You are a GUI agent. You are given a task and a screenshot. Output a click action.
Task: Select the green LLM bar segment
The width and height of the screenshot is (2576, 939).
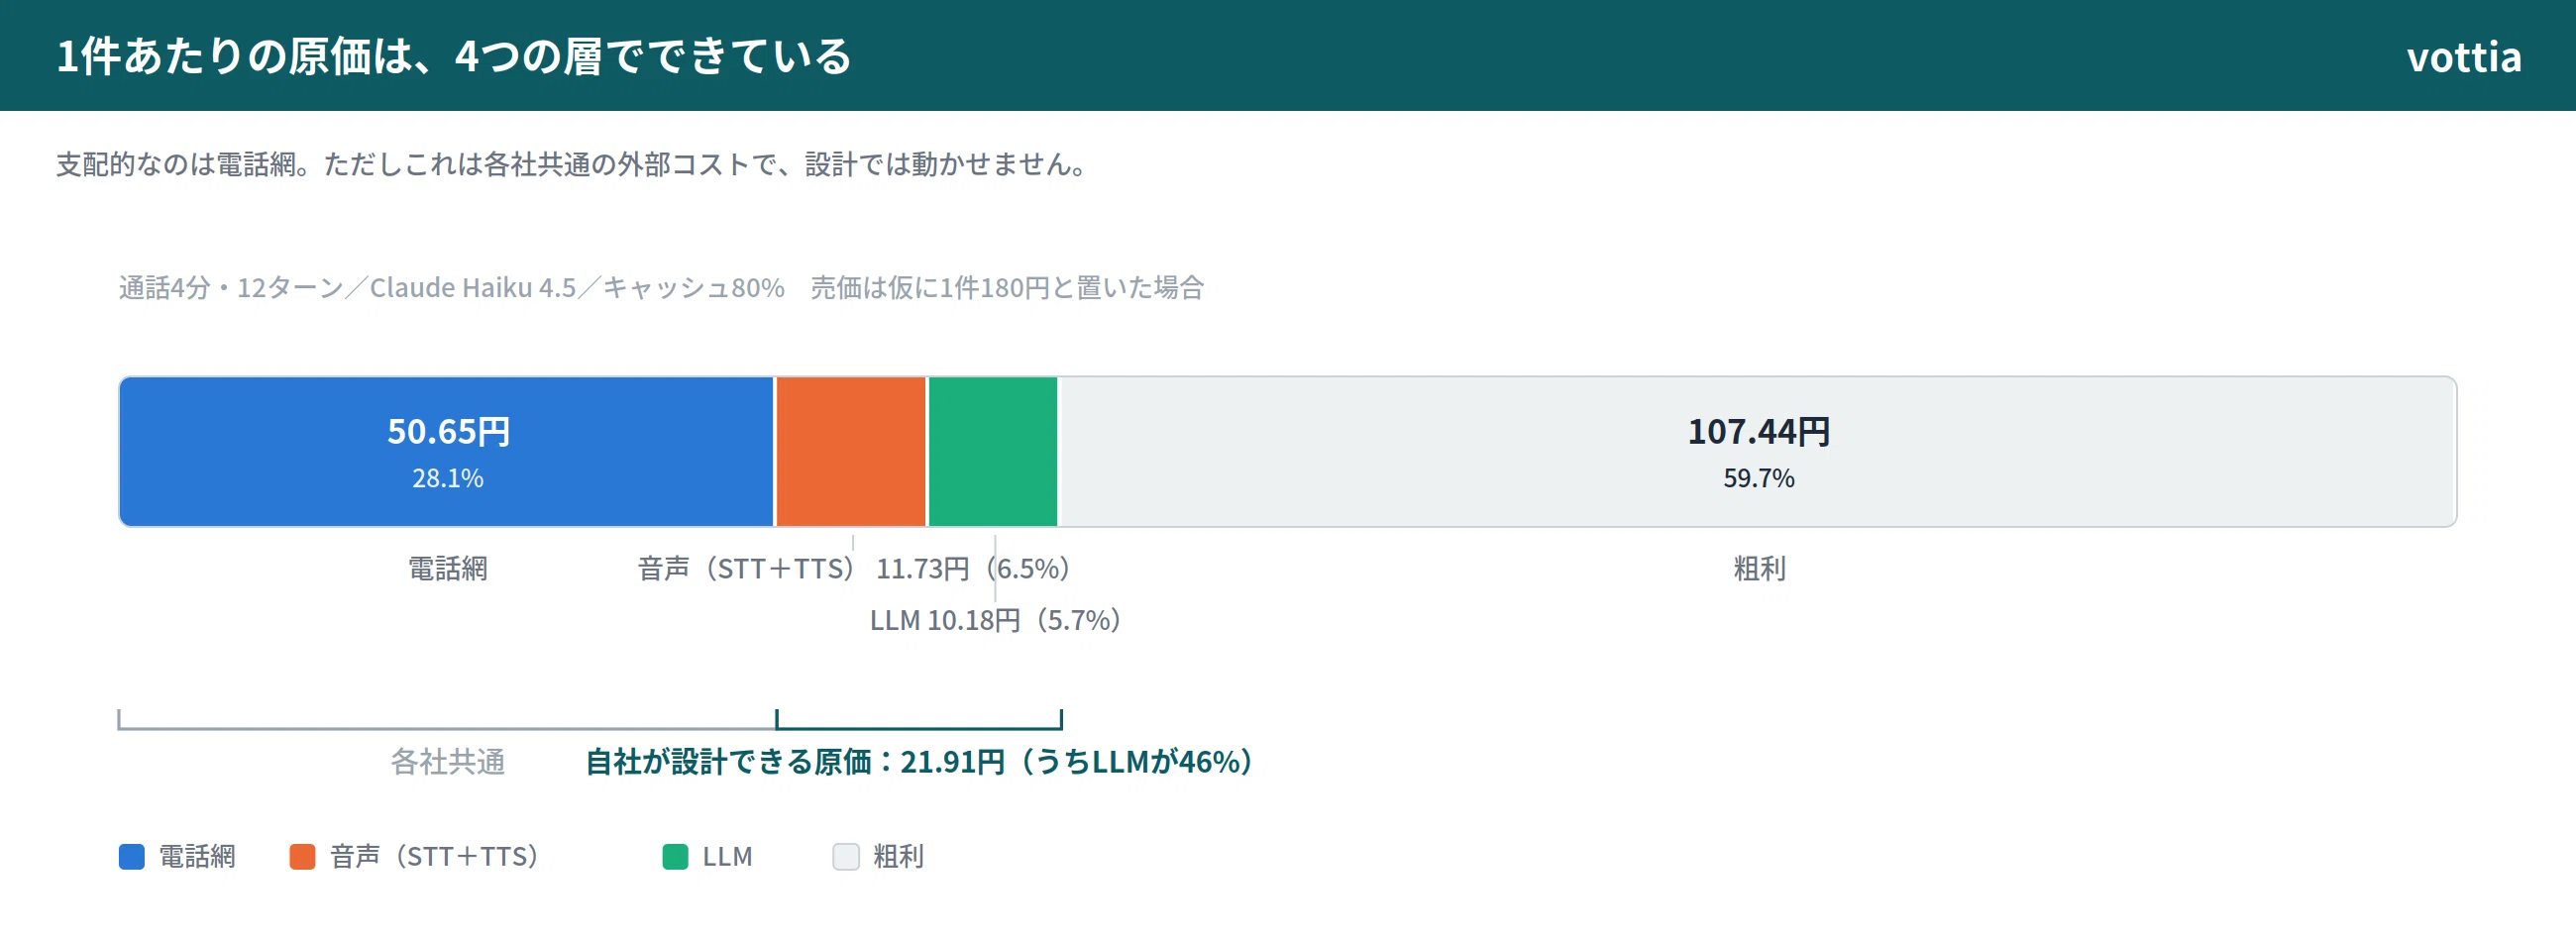click(993, 452)
